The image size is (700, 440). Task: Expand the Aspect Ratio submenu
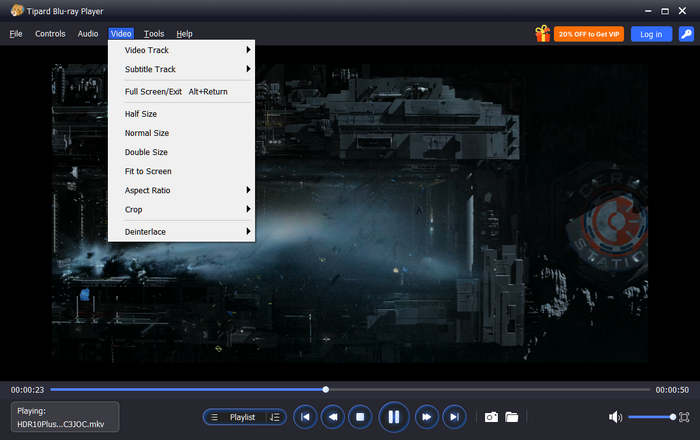click(182, 191)
